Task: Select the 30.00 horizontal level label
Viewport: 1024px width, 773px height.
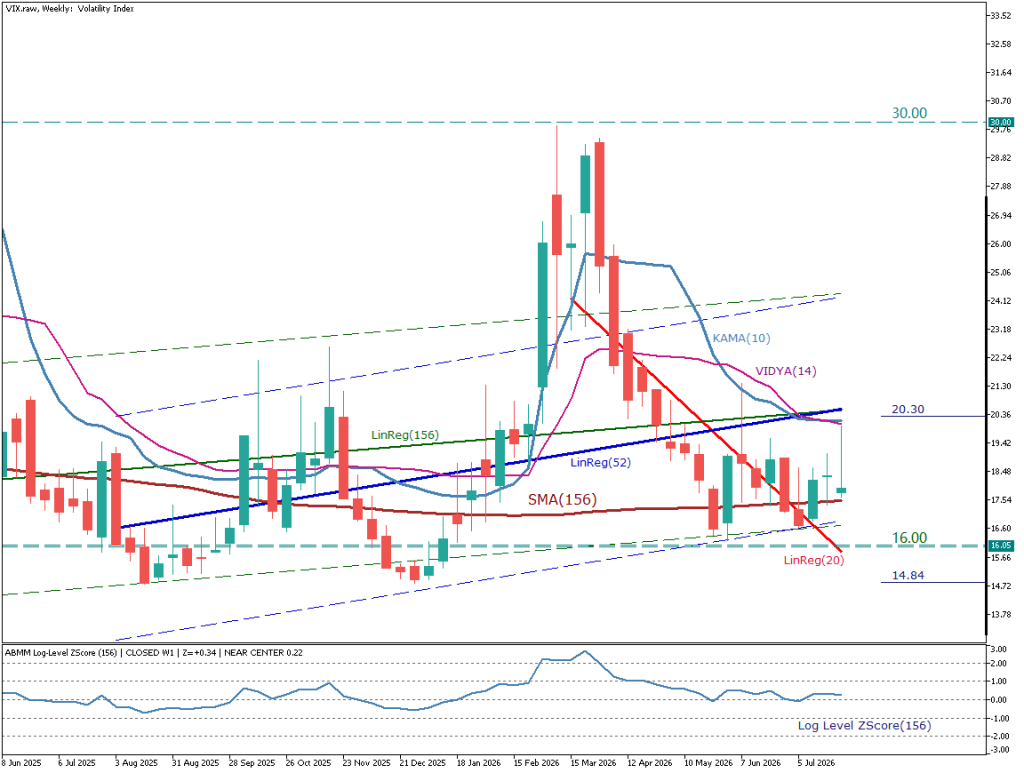Action: [x=909, y=113]
